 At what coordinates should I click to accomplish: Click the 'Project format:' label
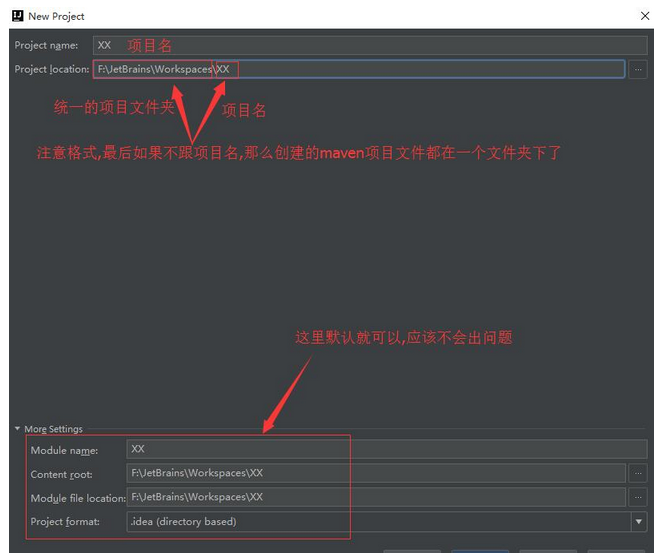tap(65, 522)
